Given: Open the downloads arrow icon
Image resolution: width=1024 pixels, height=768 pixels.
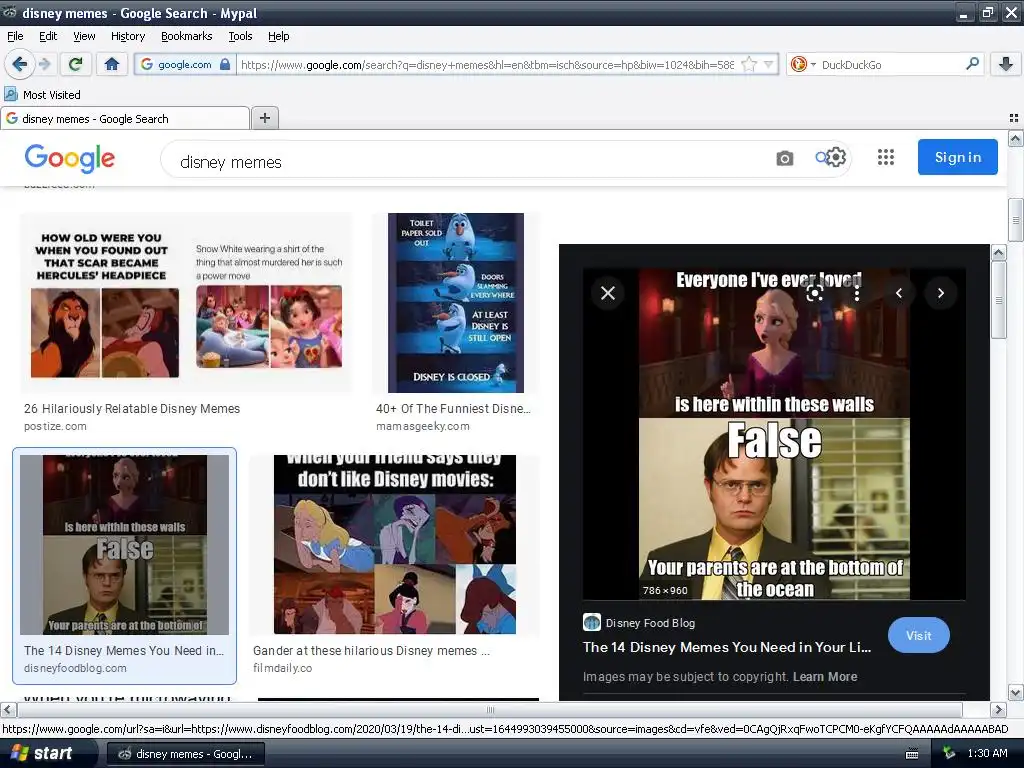Looking at the screenshot, I should [x=1006, y=64].
